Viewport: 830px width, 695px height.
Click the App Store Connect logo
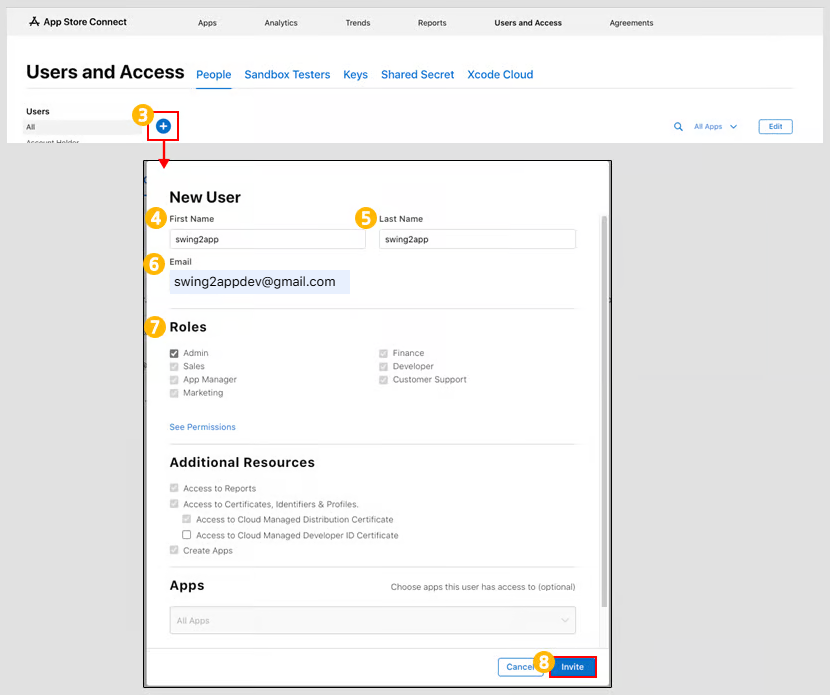click(x=78, y=22)
